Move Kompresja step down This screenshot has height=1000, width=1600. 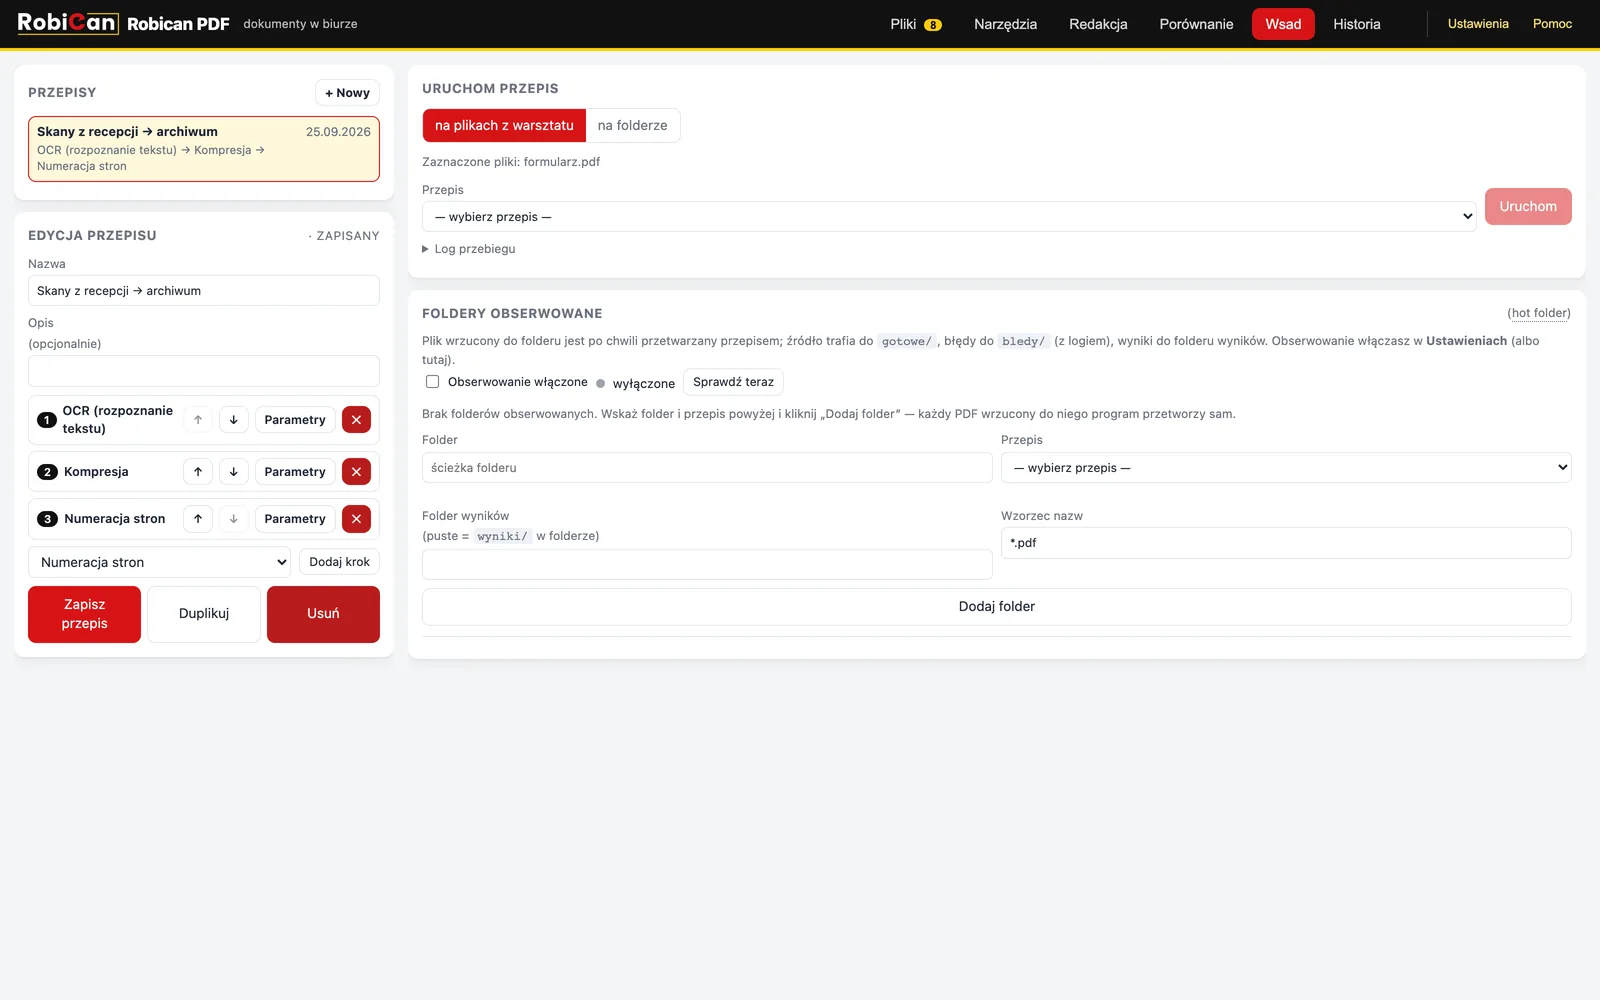coord(233,472)
